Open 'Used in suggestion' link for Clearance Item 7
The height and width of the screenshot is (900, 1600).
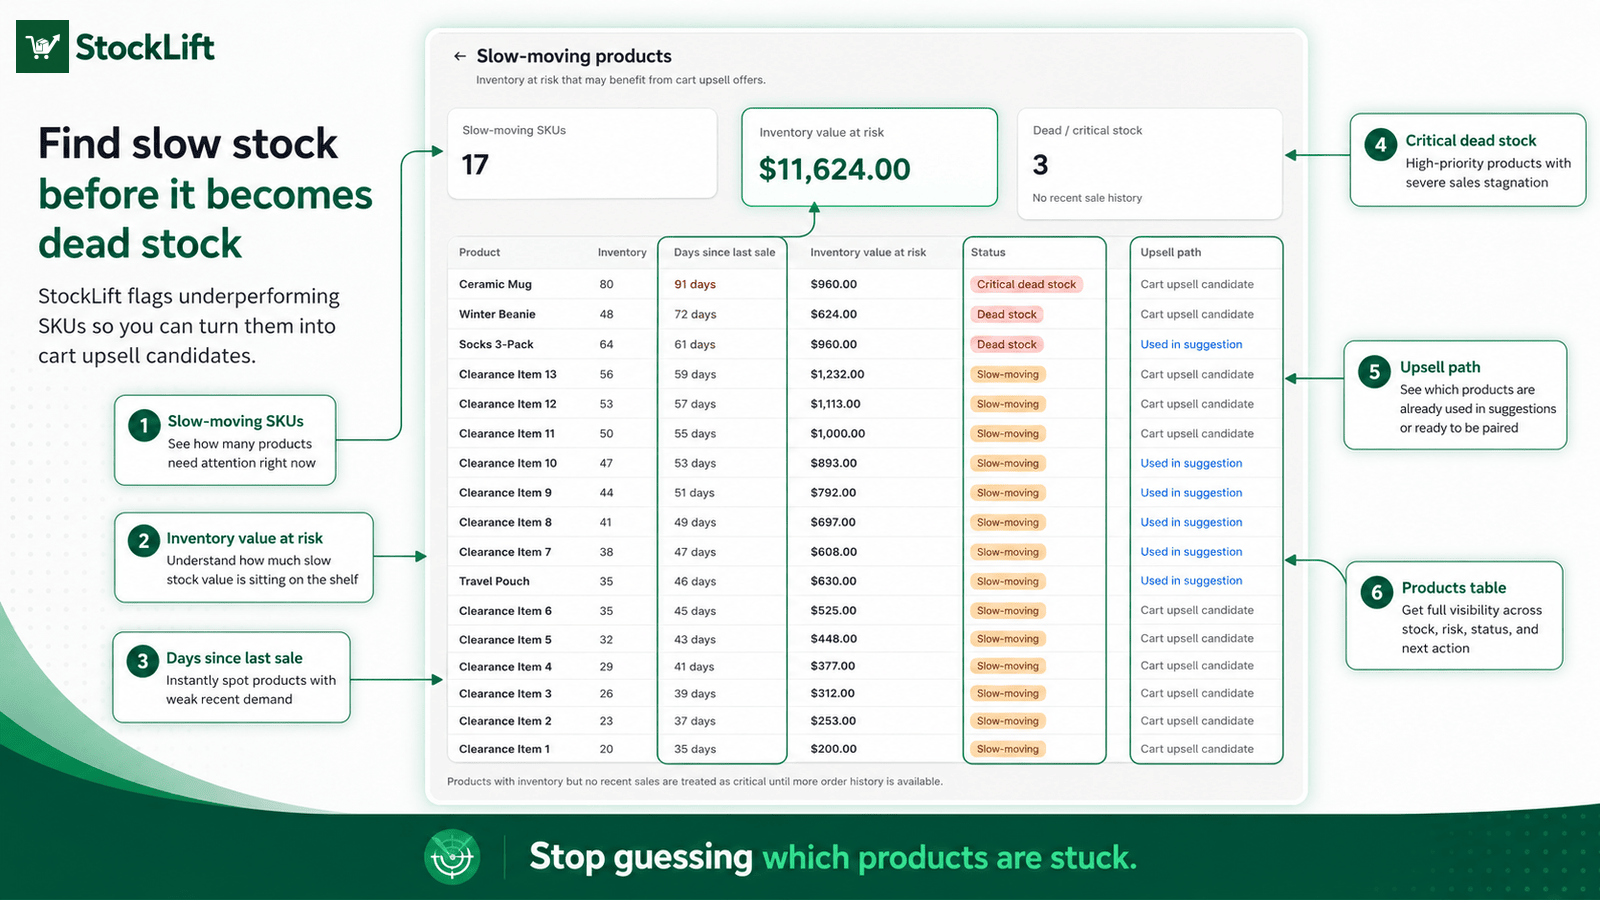point(1191,552)
